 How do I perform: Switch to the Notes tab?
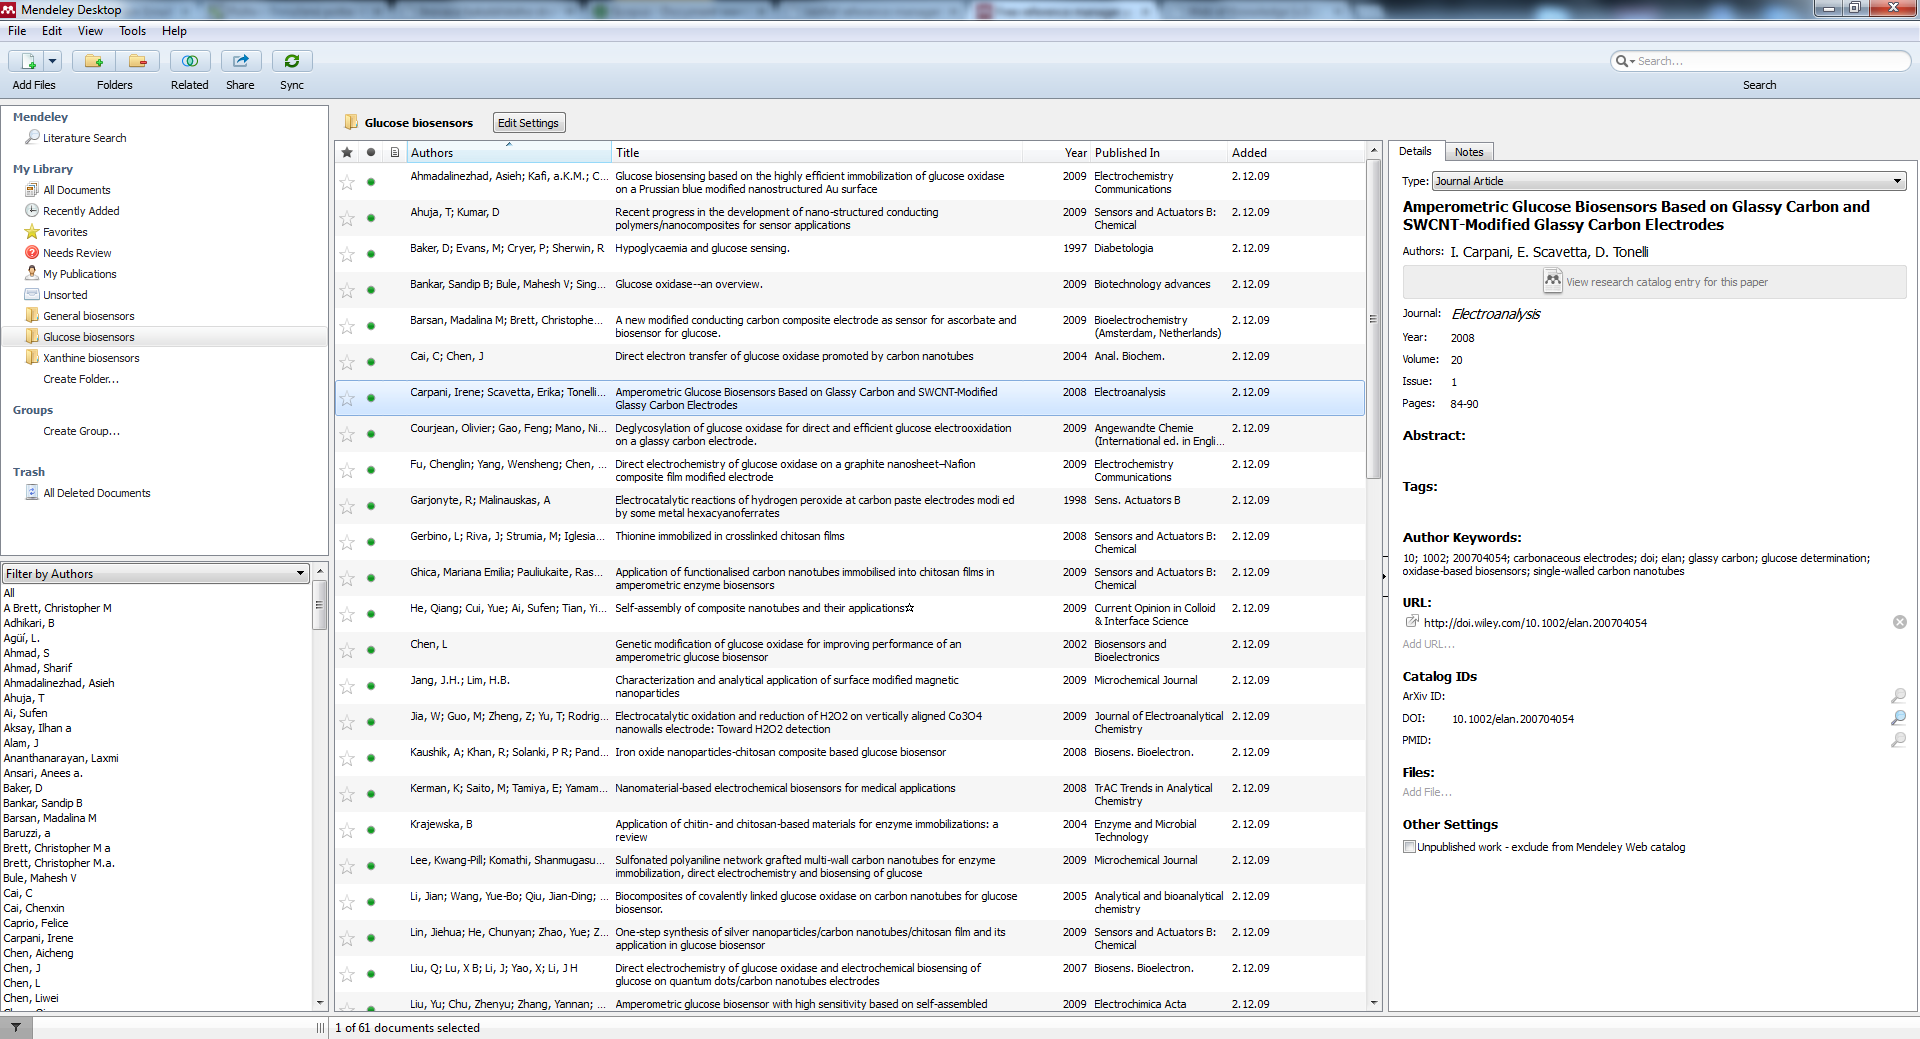[1469, 152]
